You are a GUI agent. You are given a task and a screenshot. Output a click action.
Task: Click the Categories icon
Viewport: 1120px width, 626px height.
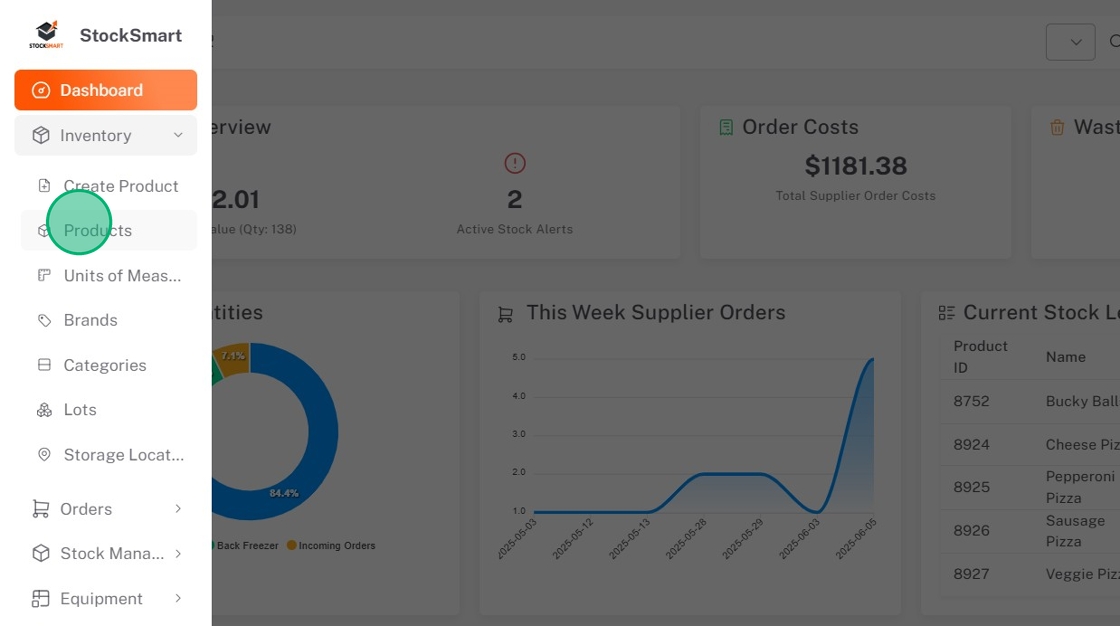44,365
